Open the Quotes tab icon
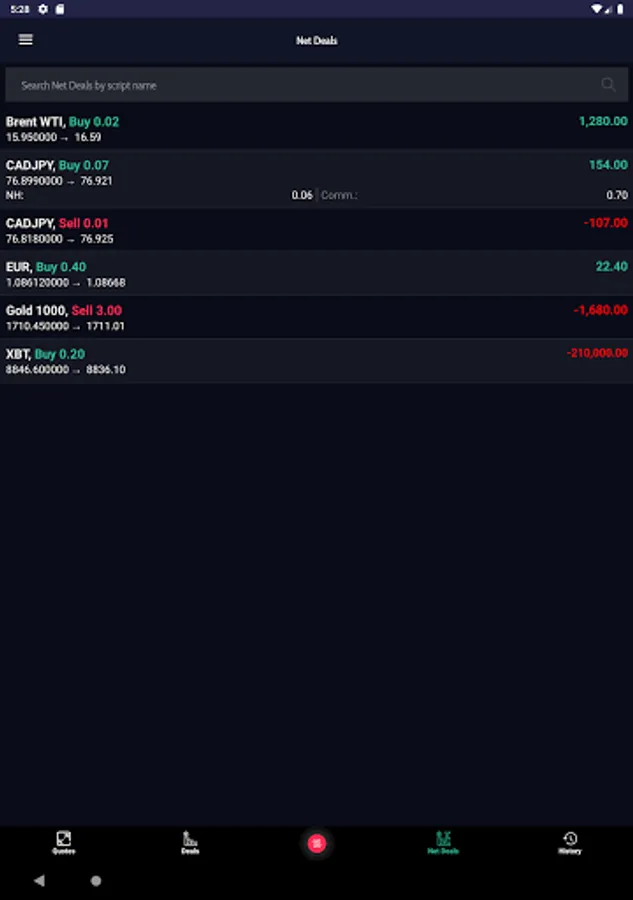This screenshot has height=900, width=633. coord(63,840)
